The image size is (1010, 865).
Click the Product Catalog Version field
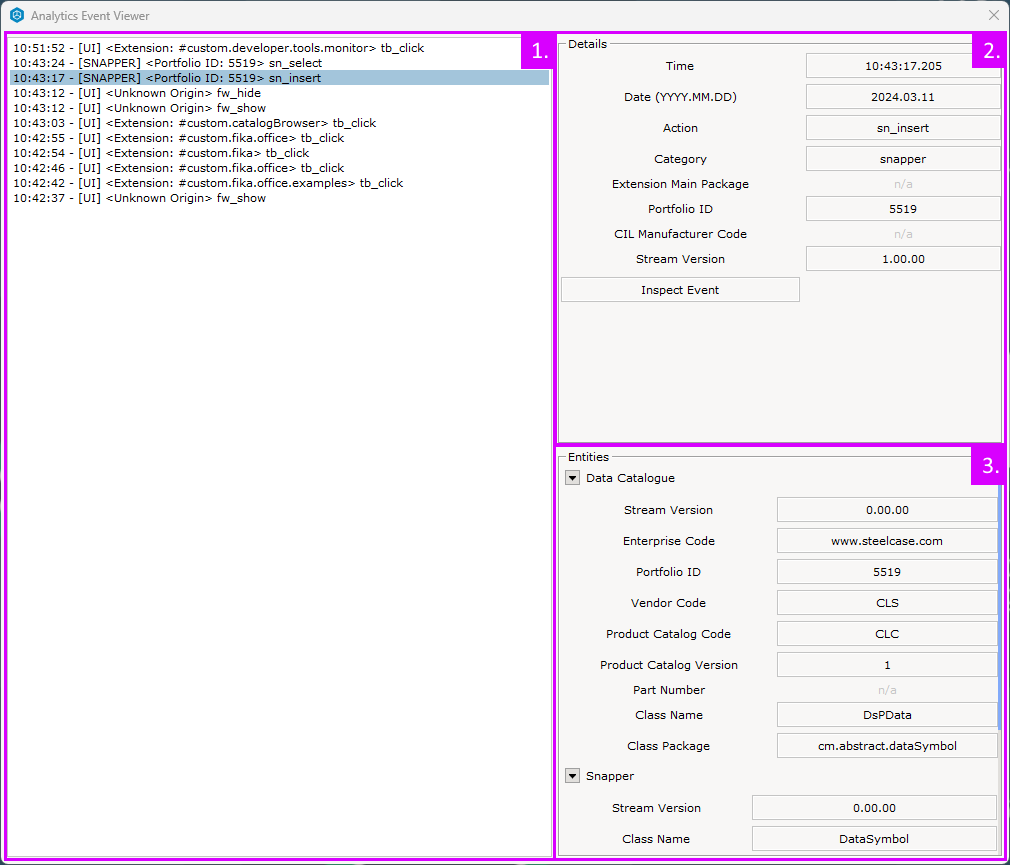point(887,664)
